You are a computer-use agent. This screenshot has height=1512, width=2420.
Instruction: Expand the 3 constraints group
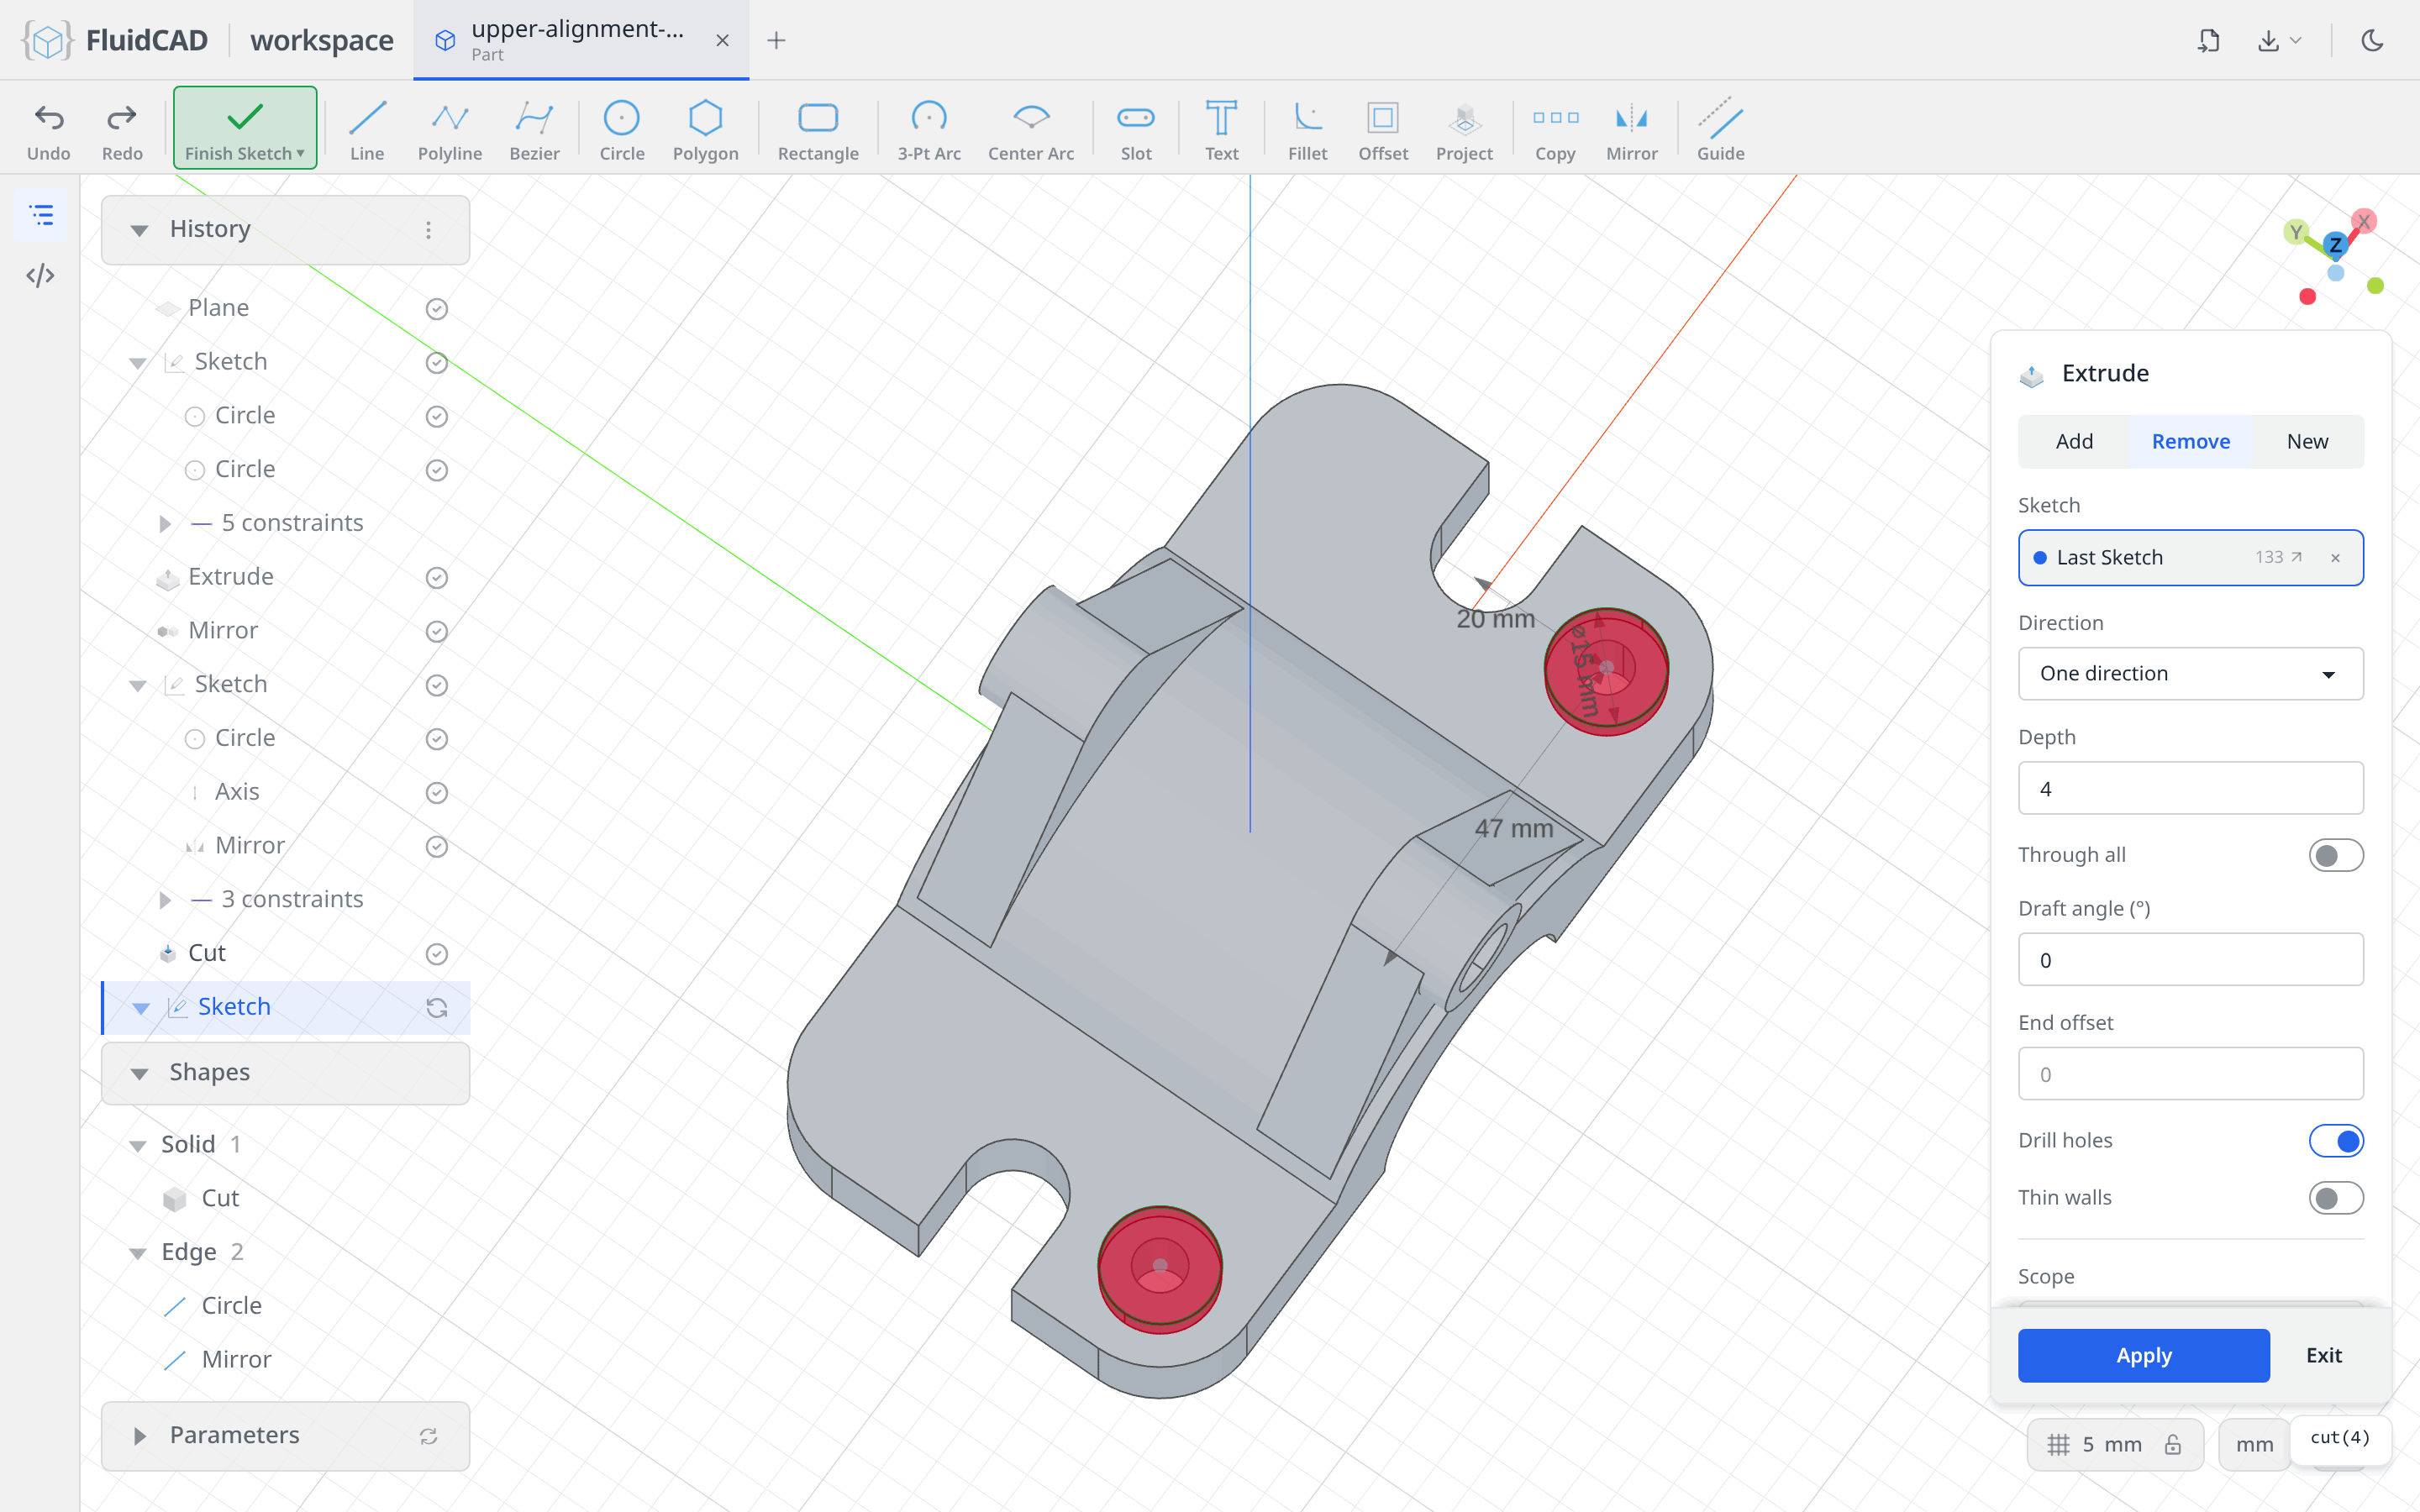tap(165, 900)
